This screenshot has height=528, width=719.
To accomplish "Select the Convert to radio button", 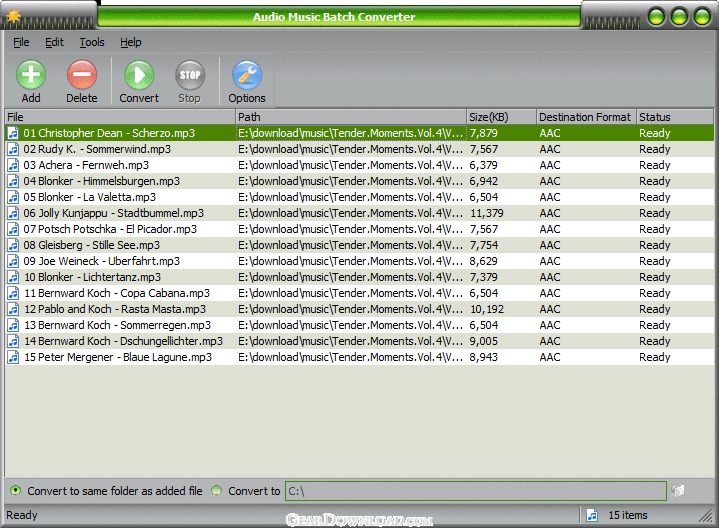I will 216,490.
